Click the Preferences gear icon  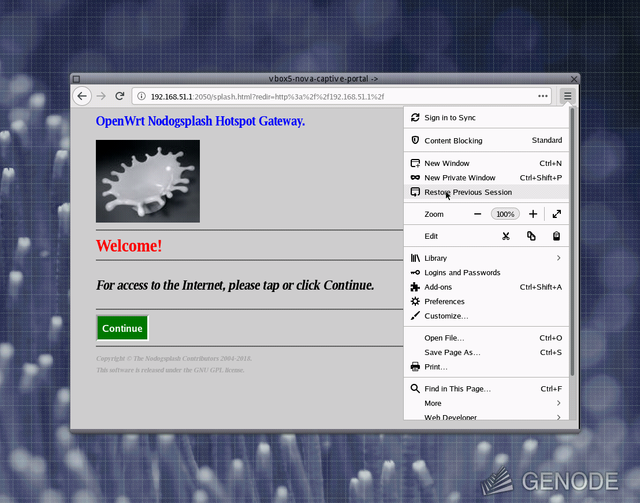[x=415, y=301]
